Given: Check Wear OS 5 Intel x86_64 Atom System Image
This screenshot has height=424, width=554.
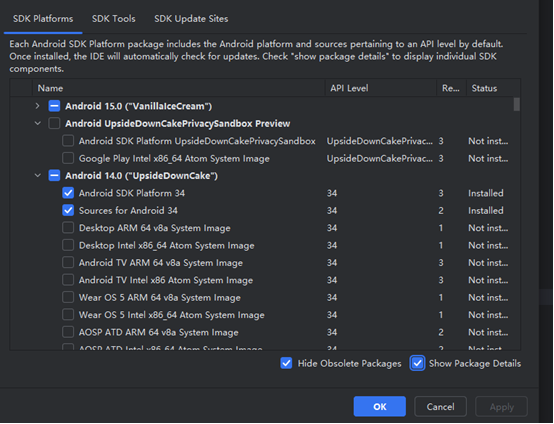Looking at the screenshot, I should pyautogui.click(x=68, y=314).
